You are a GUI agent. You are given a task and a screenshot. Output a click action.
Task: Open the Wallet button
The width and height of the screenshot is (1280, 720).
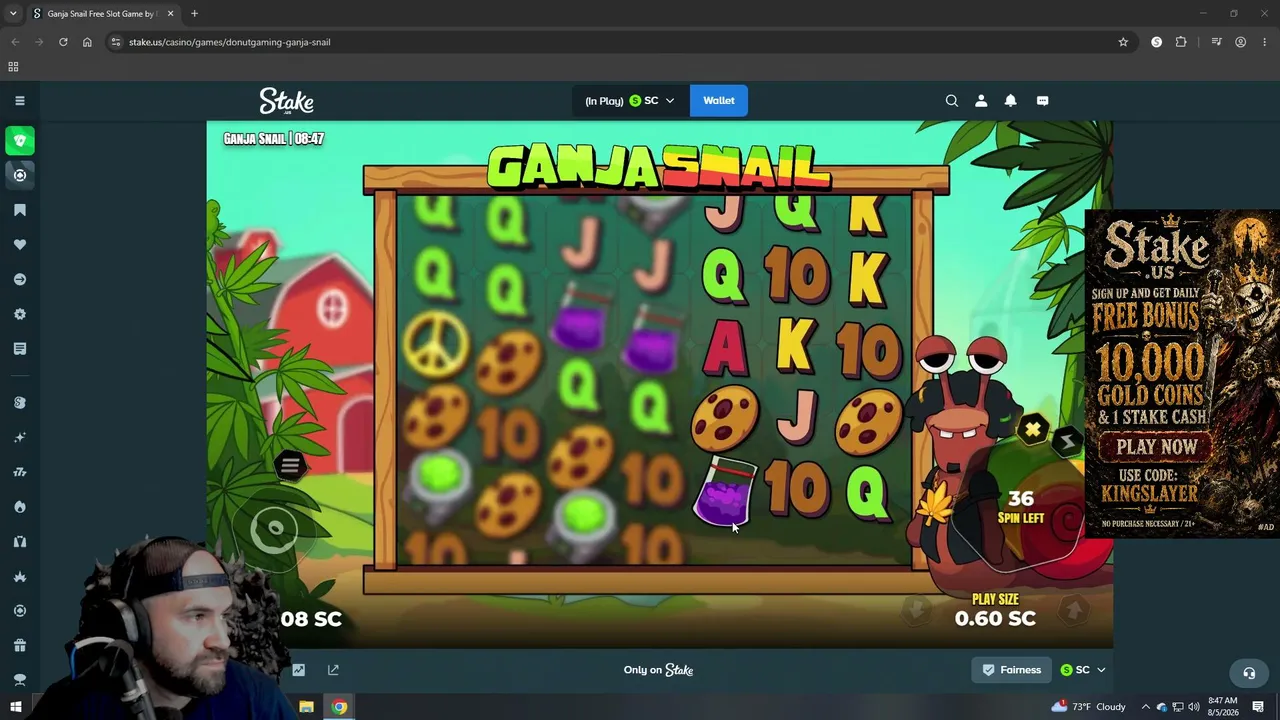click(719, 100)
